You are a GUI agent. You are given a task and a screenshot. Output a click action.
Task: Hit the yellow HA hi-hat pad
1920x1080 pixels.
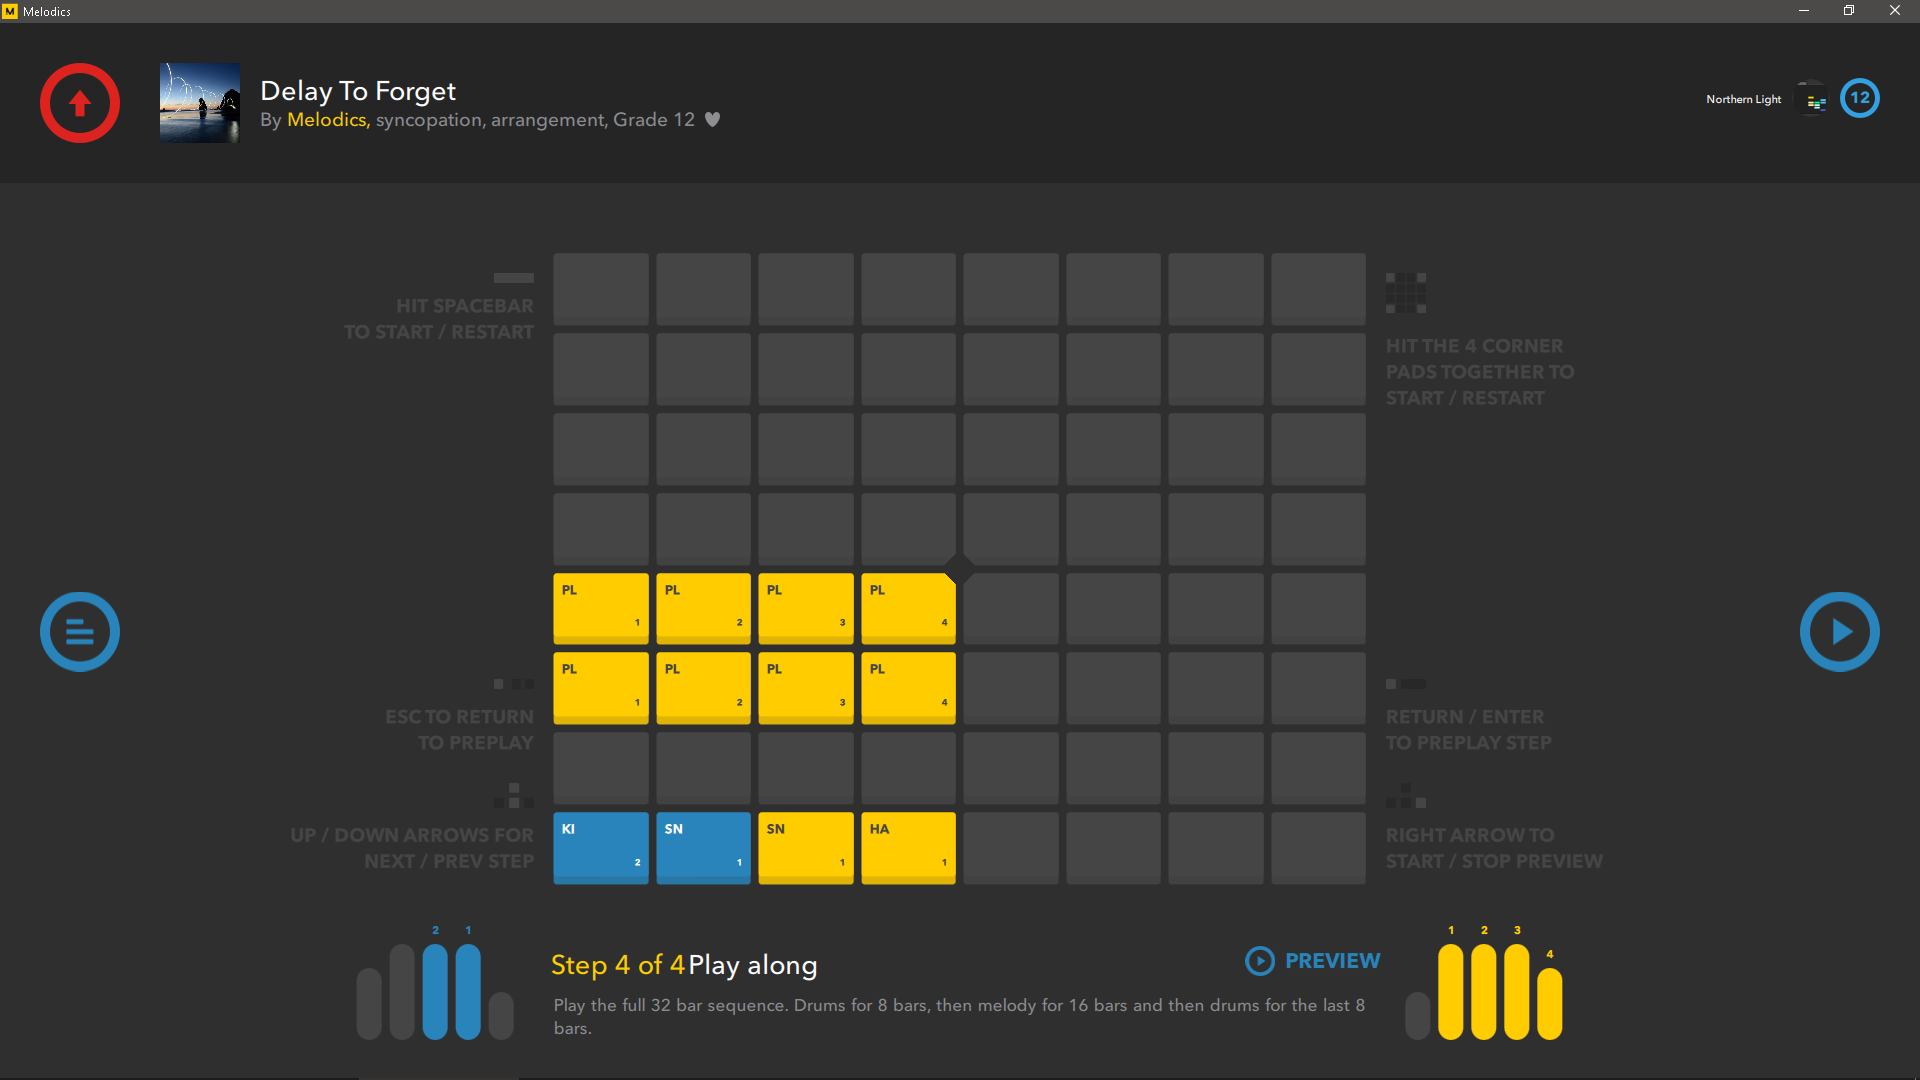[x=908, y=847]
